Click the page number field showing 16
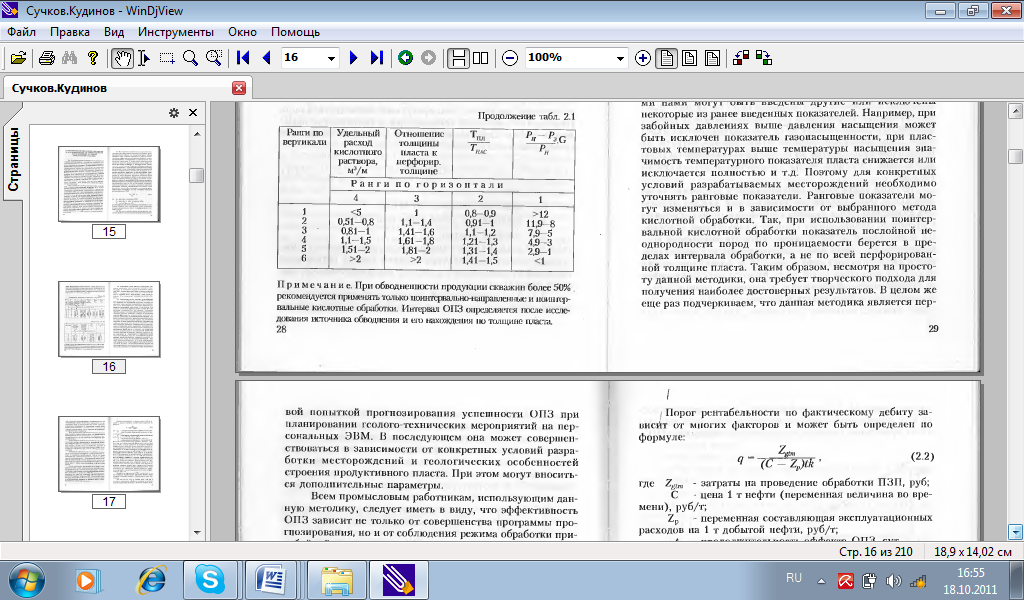This screenshot has height=600, width=1024. tap(303, 58)
